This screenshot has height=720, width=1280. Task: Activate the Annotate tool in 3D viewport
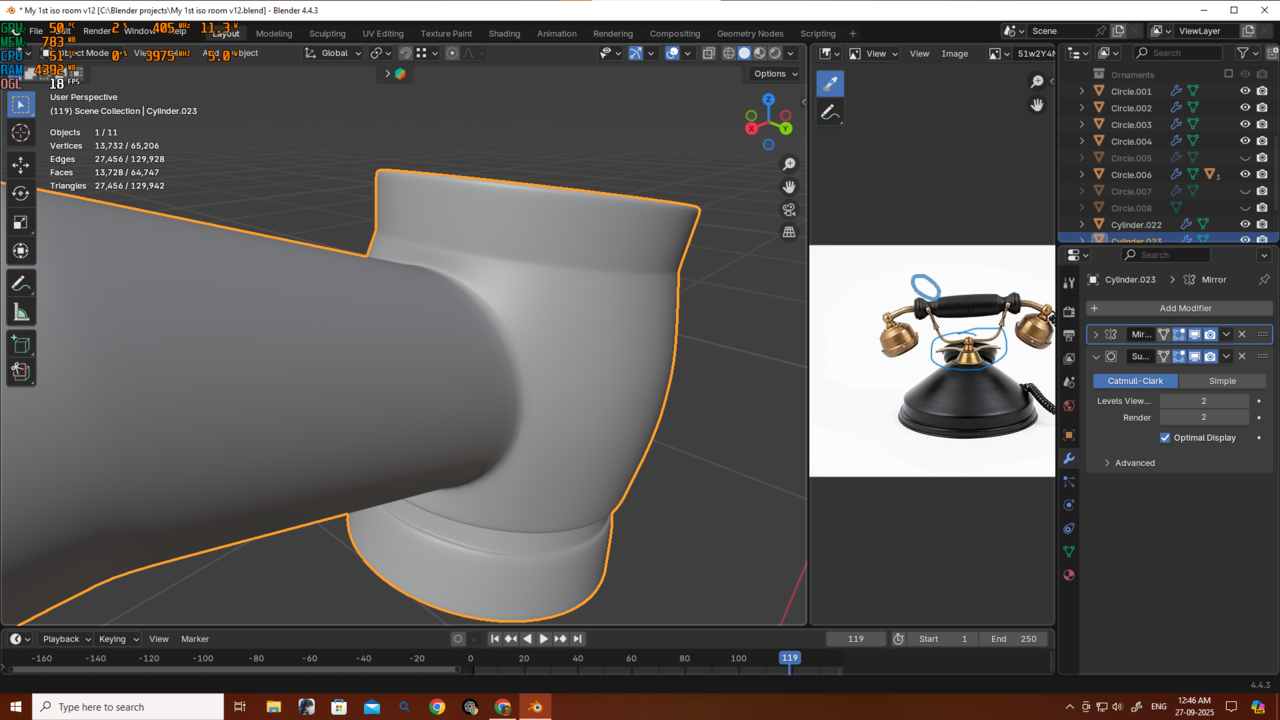20,285
